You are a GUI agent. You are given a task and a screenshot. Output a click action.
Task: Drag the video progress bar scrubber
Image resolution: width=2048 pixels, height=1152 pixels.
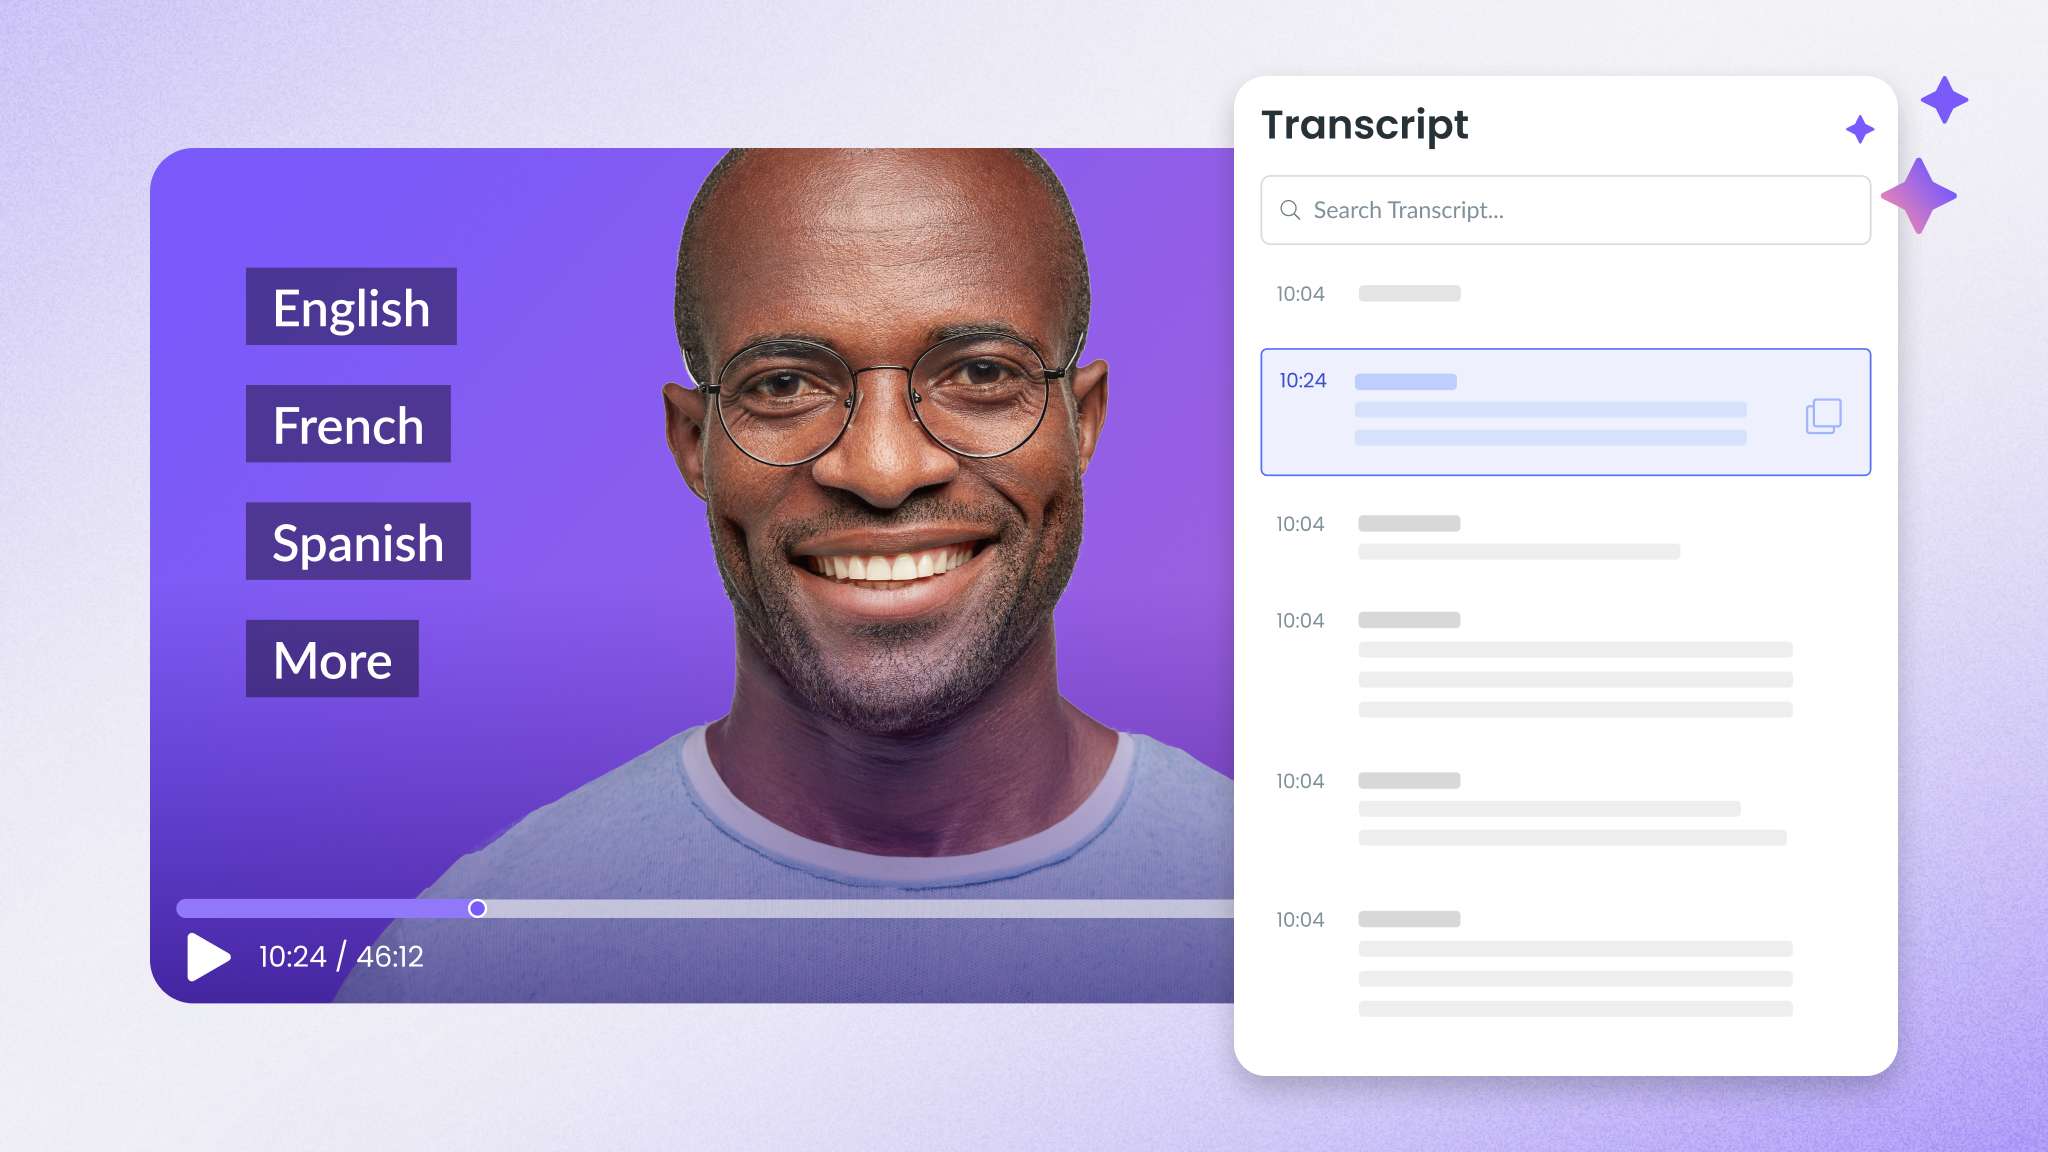coord(478,909)
